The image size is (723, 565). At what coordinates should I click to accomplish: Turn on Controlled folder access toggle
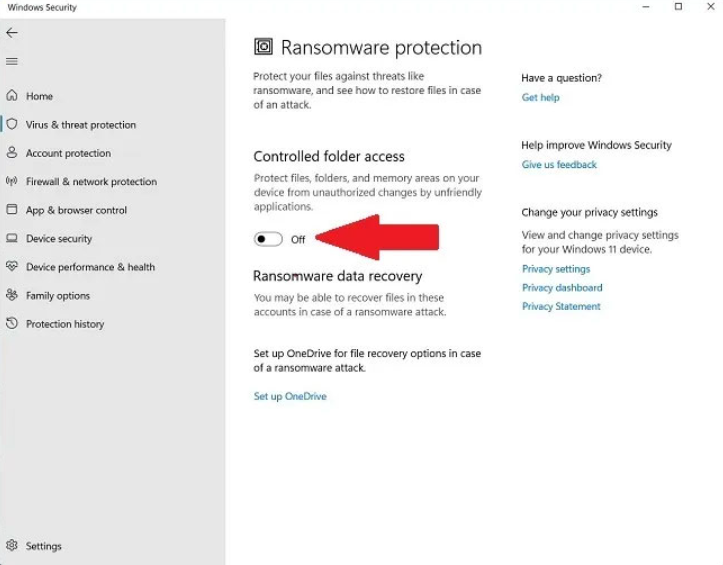point(268,239)
